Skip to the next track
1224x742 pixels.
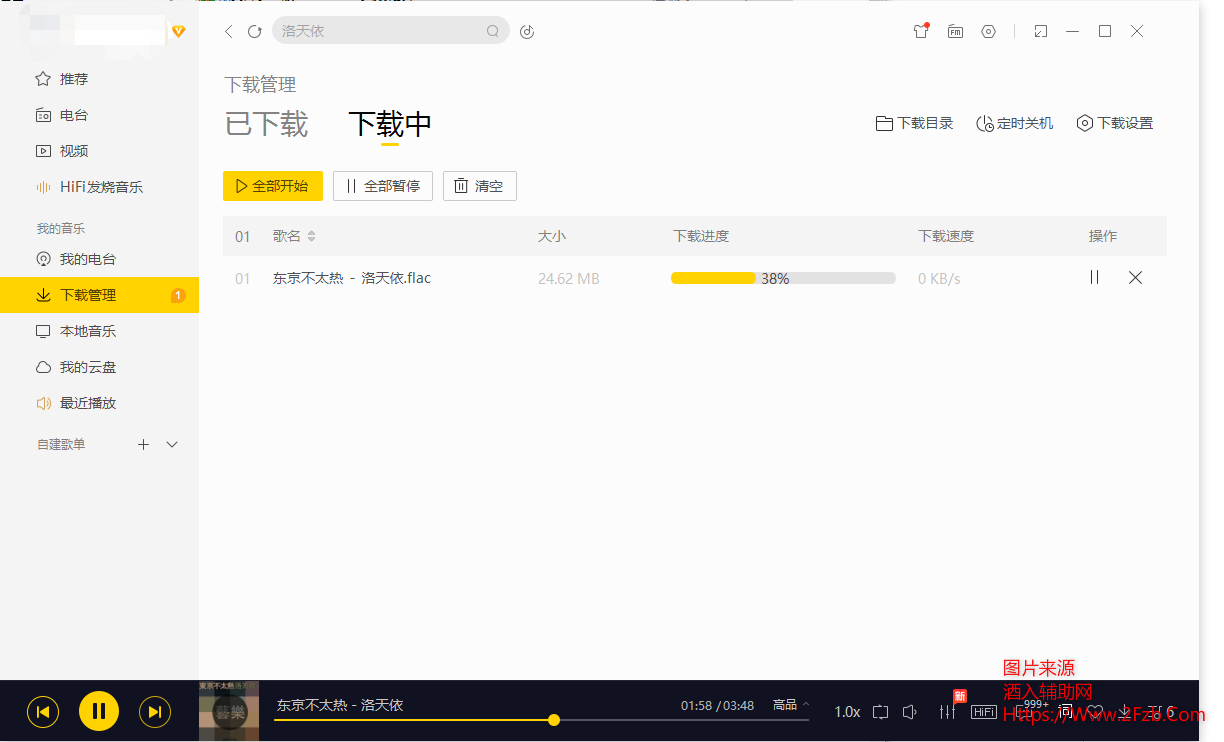(155, 712)
